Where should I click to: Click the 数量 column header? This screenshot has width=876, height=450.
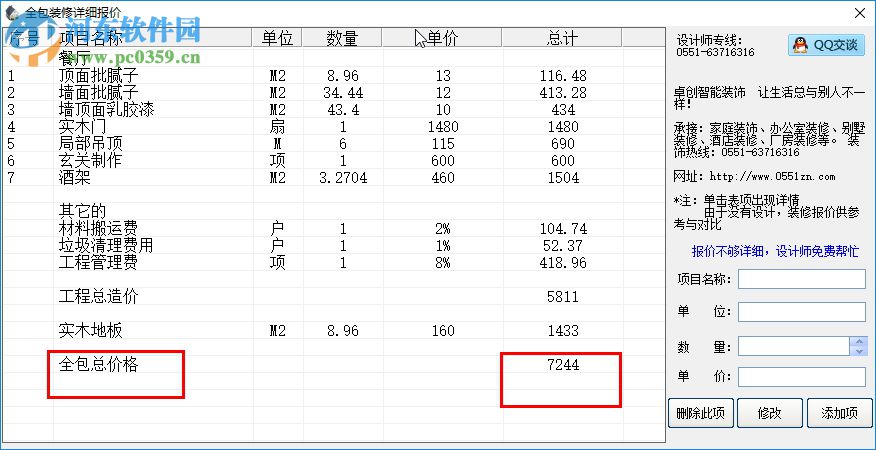[342, 38]
